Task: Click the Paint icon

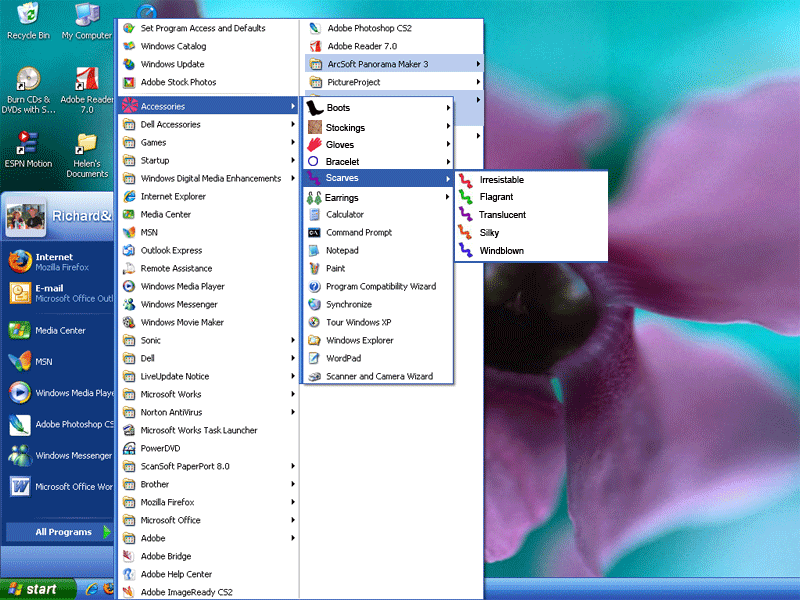Action: 314,268
